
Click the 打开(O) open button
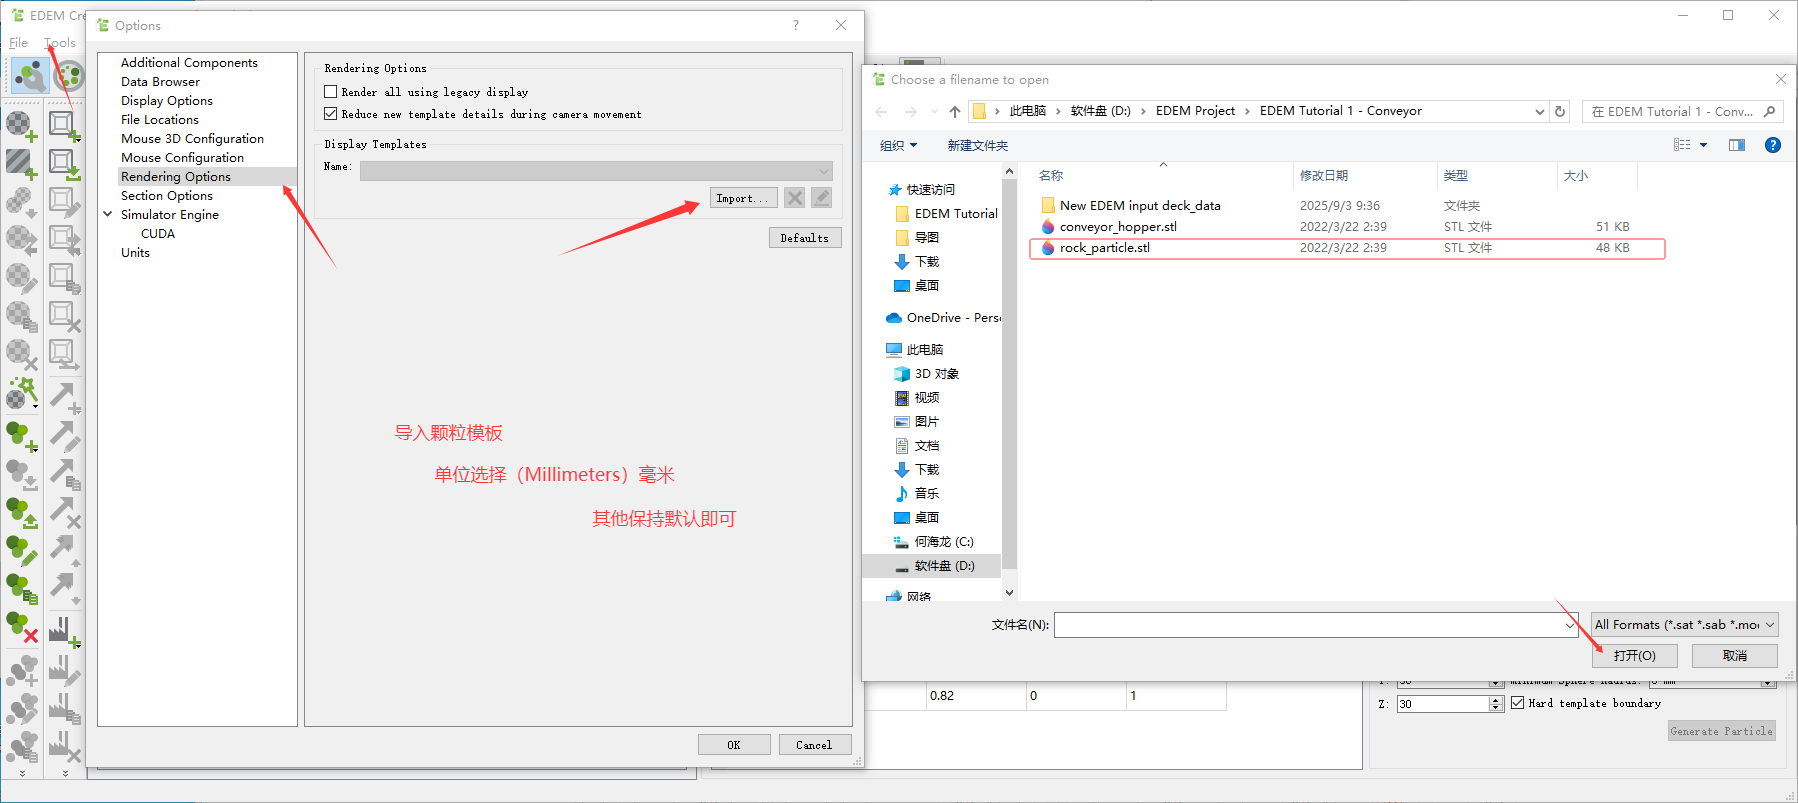1634,656
